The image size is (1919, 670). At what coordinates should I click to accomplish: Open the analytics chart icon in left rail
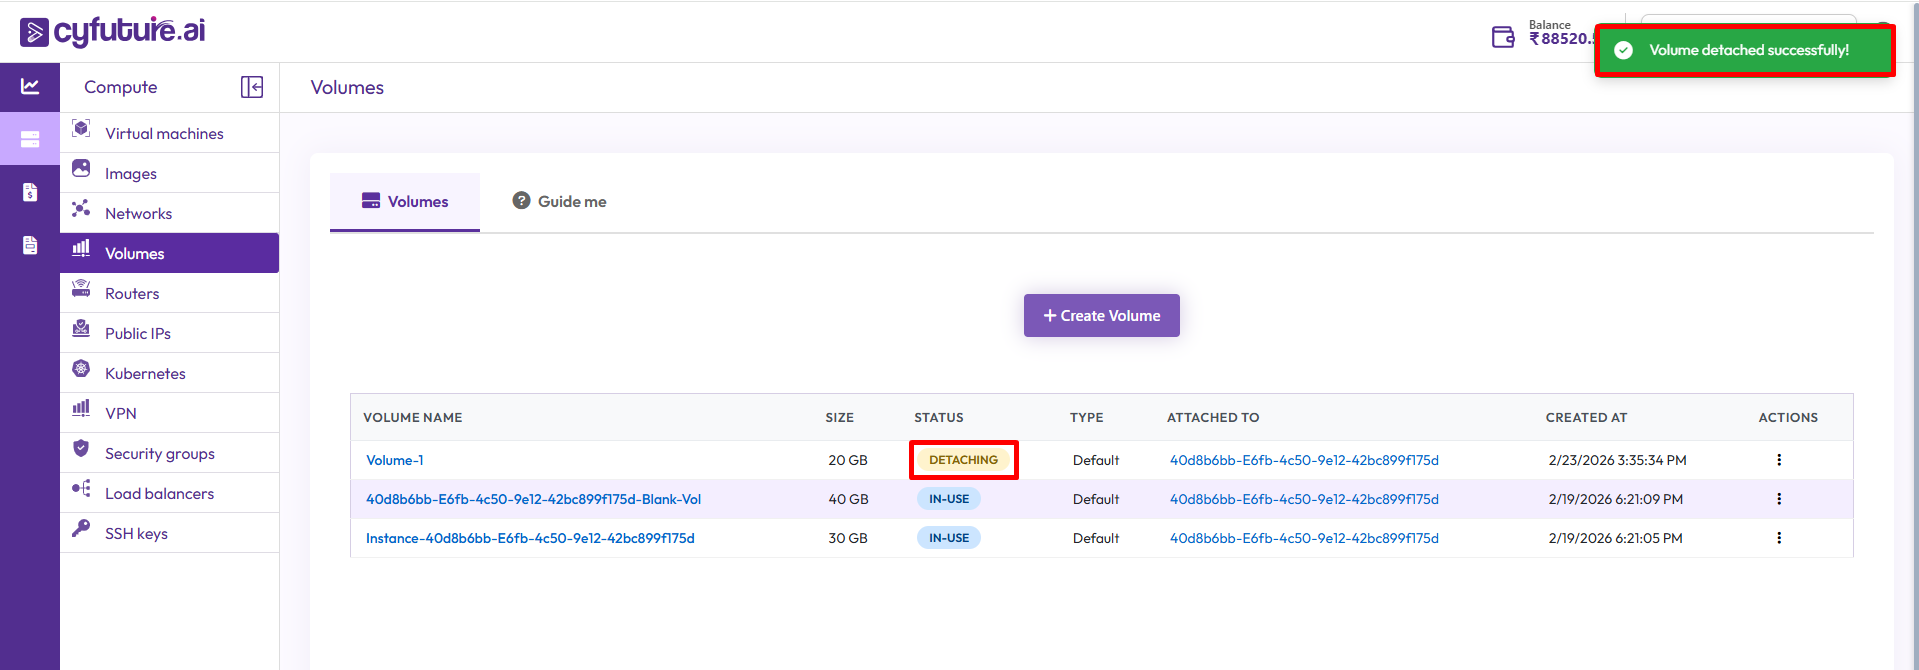point(30,87)
